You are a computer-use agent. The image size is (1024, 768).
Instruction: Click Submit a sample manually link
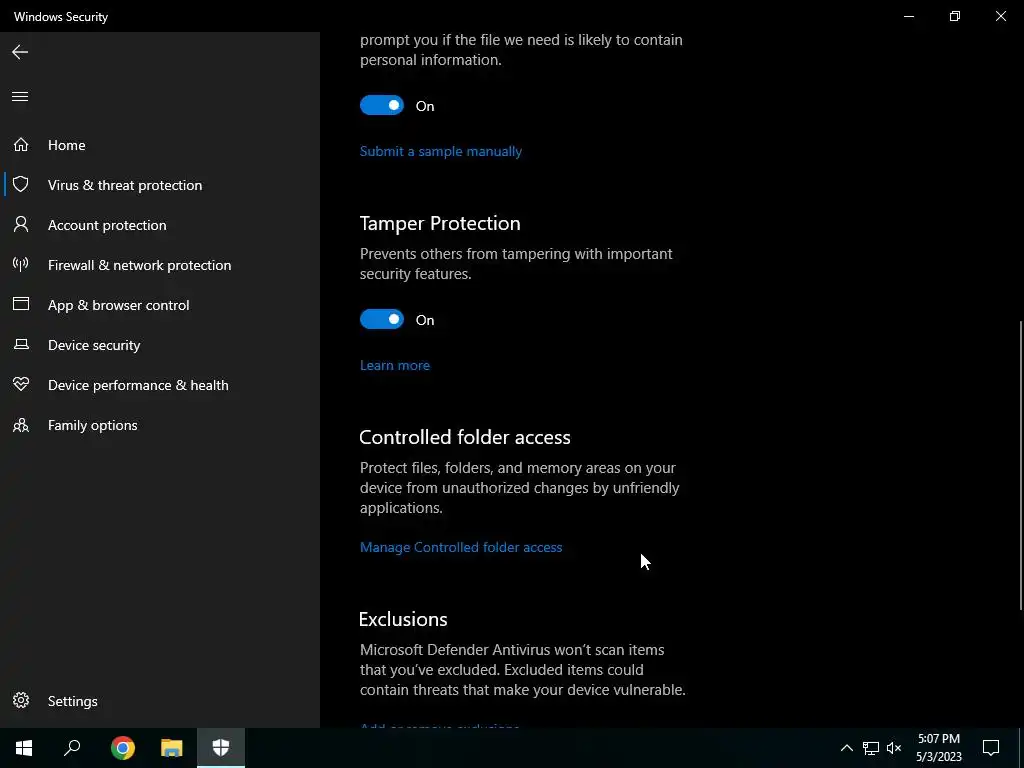pos(441,151)
